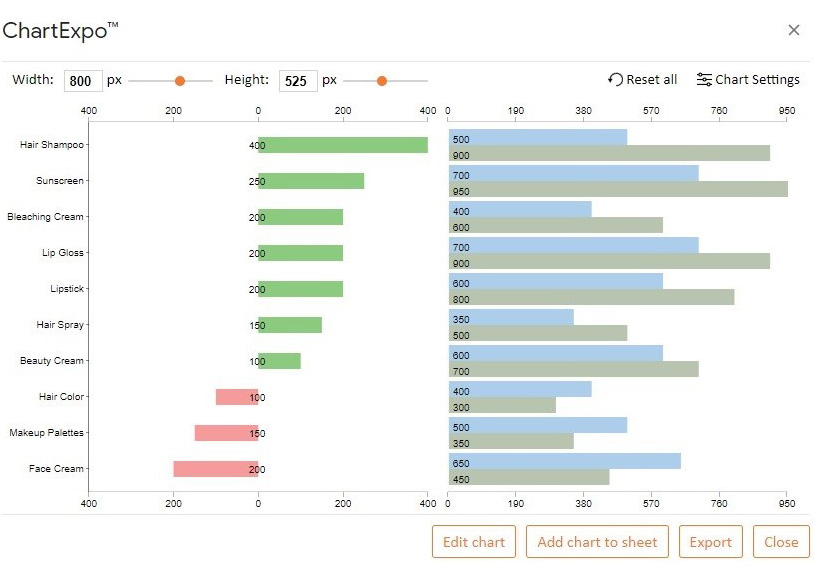Select the Edit chart button

[x=473, y=541]
